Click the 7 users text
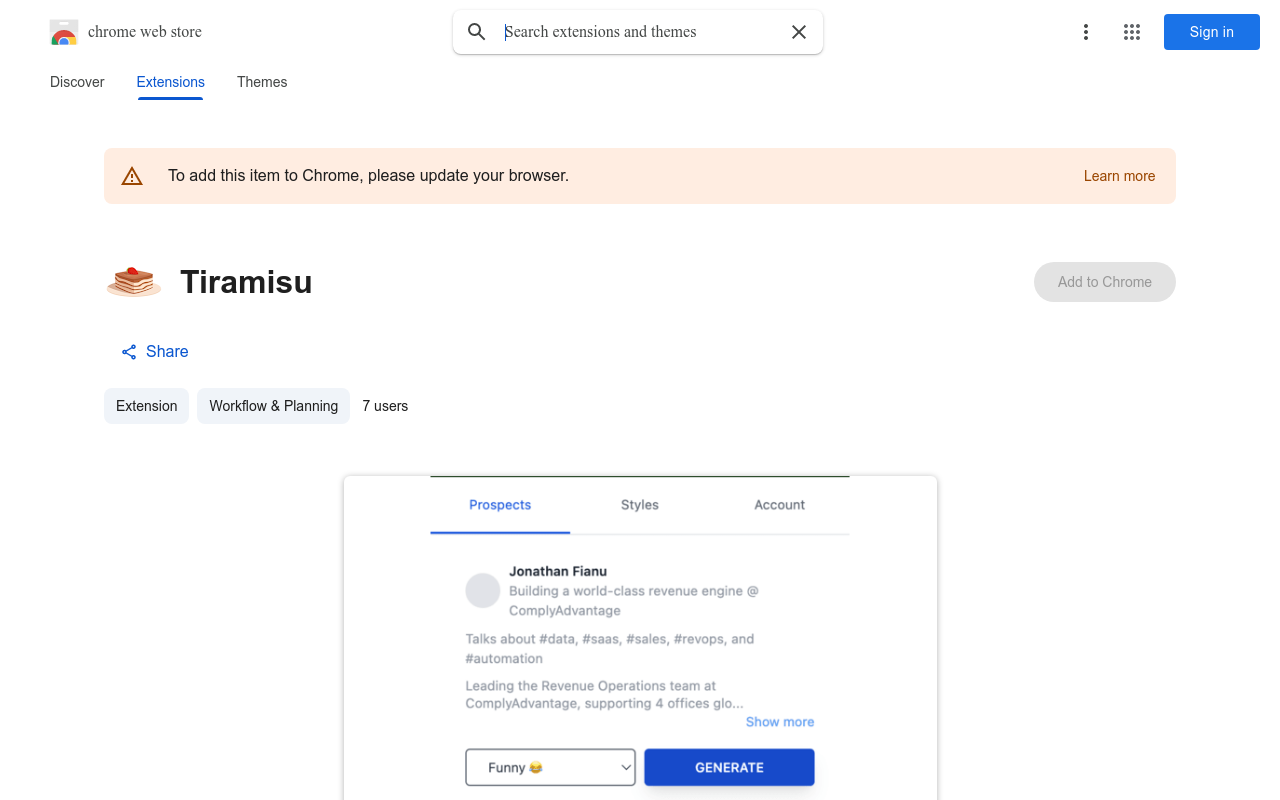 tap(385, 406)
